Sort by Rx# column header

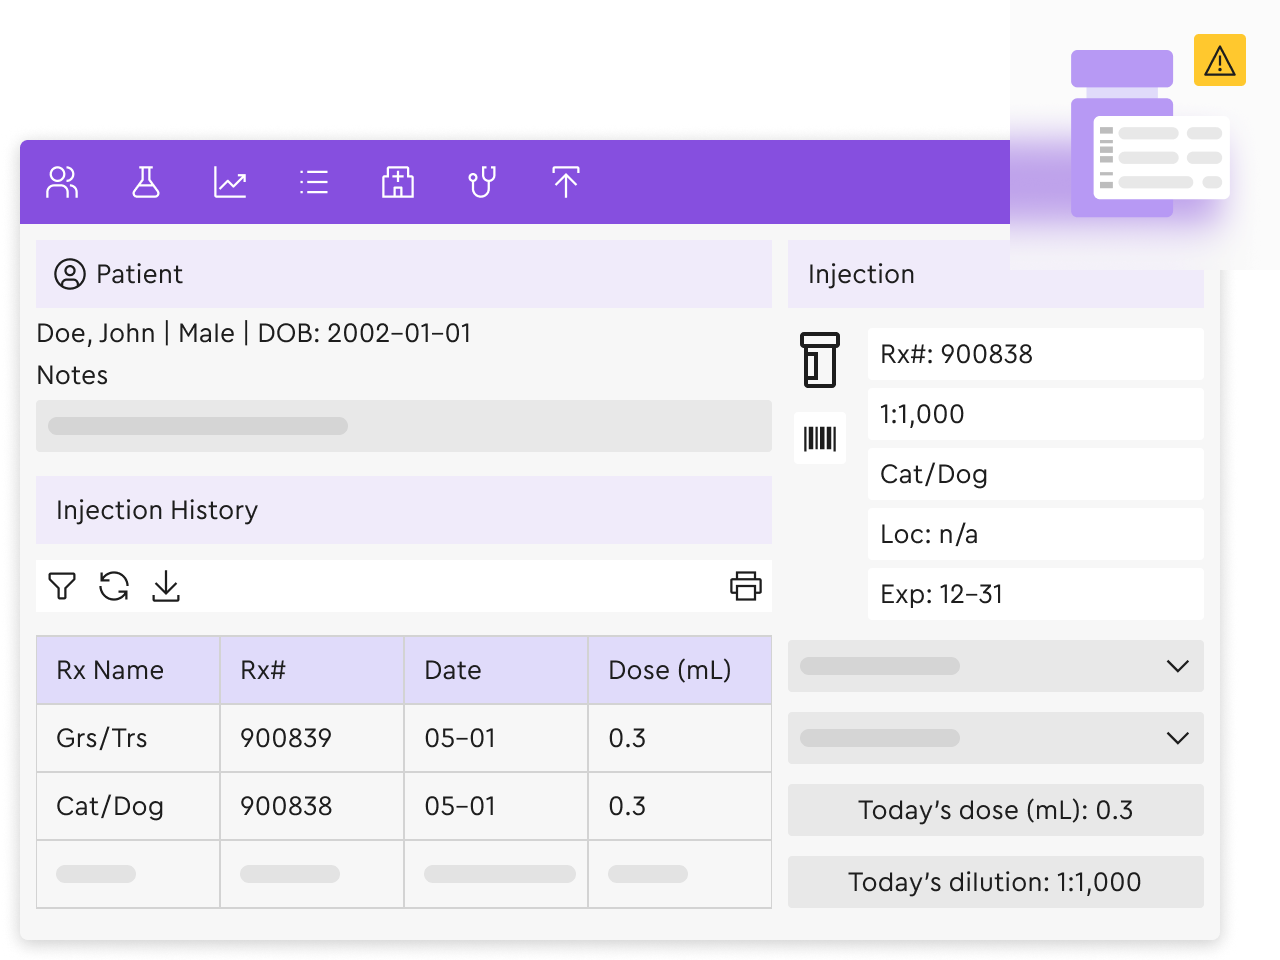312,670
